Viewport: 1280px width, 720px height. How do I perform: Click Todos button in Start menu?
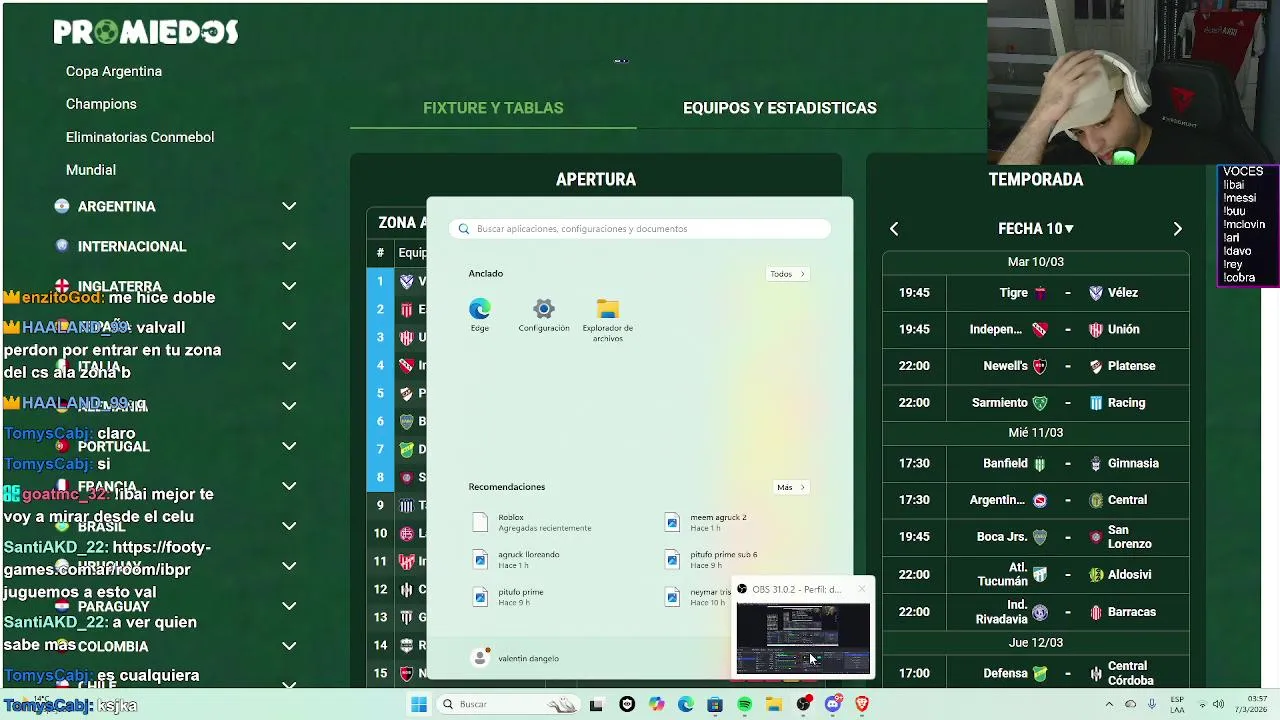coord(787,274)
